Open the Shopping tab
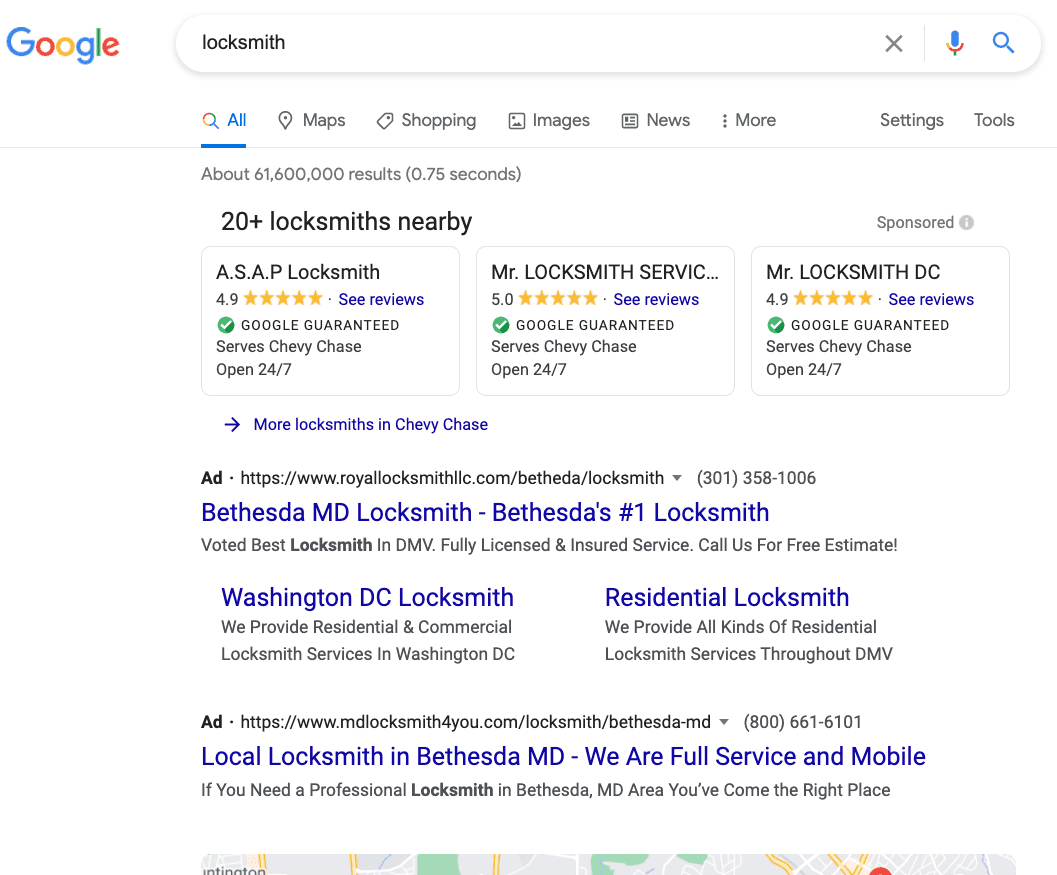 (426, 121)
